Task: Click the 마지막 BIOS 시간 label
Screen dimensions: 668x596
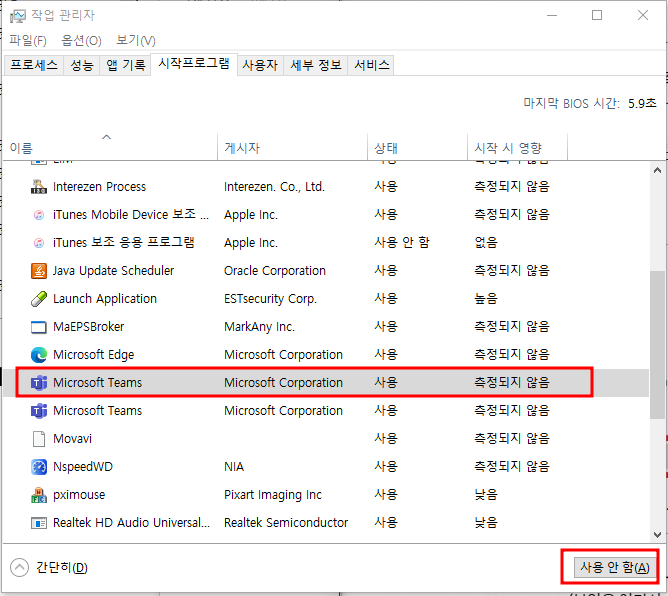Action: (571, 104)
